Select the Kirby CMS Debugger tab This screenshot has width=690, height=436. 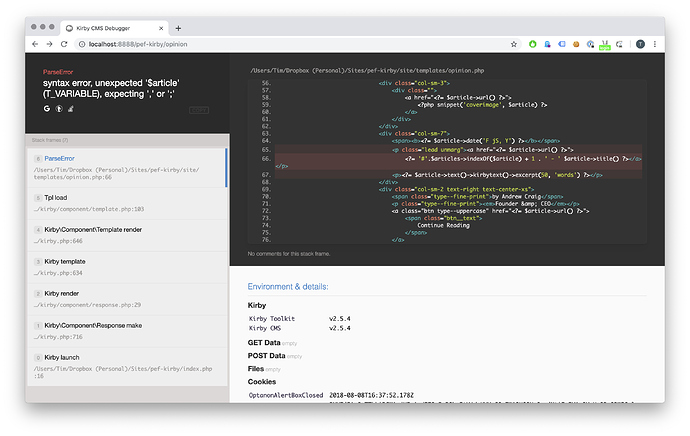click(x=114, y=28)
